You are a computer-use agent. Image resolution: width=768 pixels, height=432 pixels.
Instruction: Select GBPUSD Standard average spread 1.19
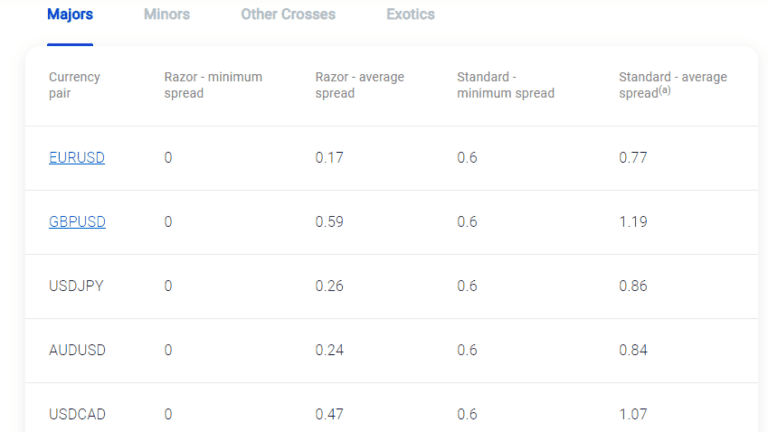pos(633,222)
